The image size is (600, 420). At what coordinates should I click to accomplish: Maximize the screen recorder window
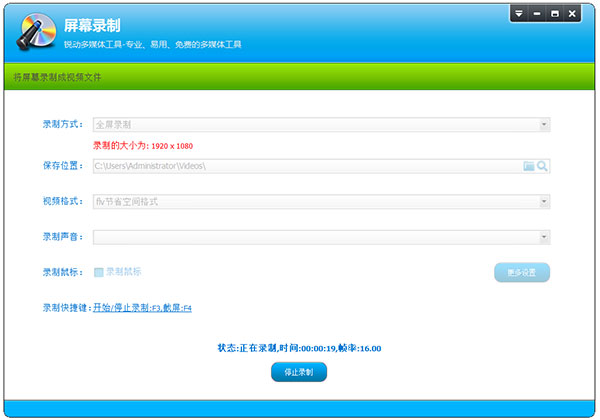pos(554,14)
